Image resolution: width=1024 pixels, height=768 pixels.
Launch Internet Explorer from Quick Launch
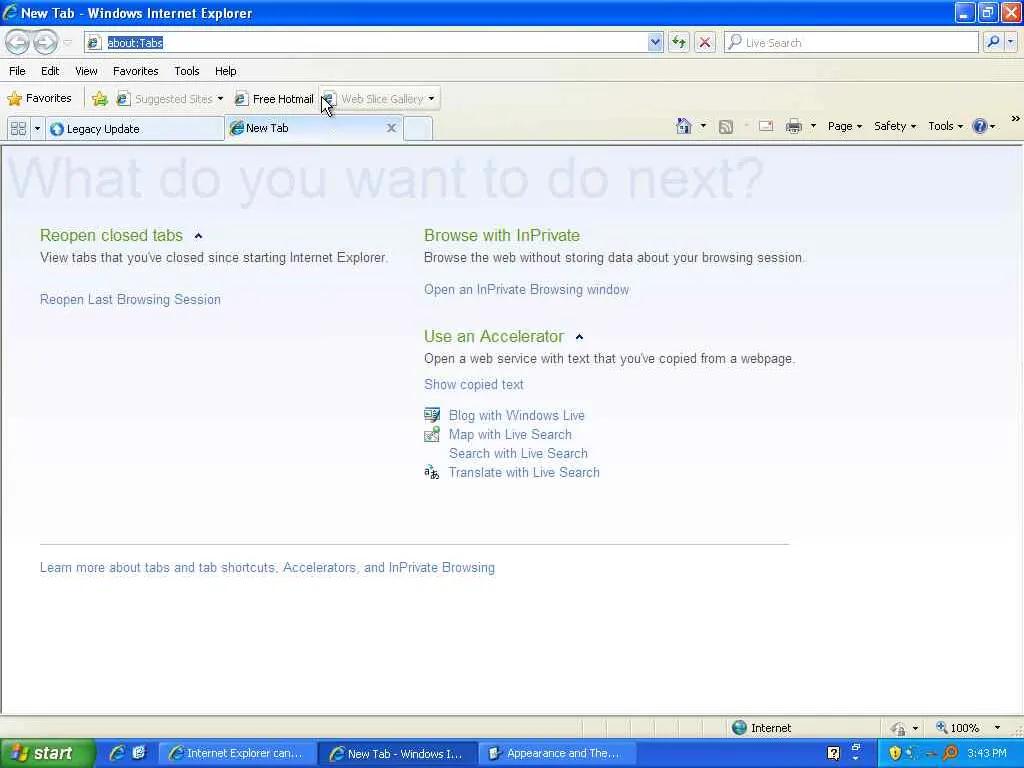[117, 753]
